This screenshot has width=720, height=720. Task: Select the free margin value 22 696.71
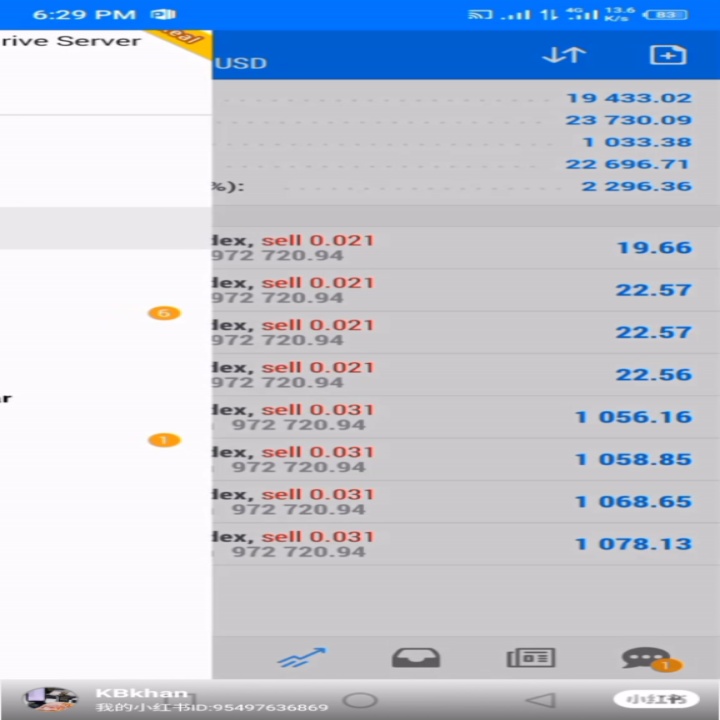[x=628, y=164]
